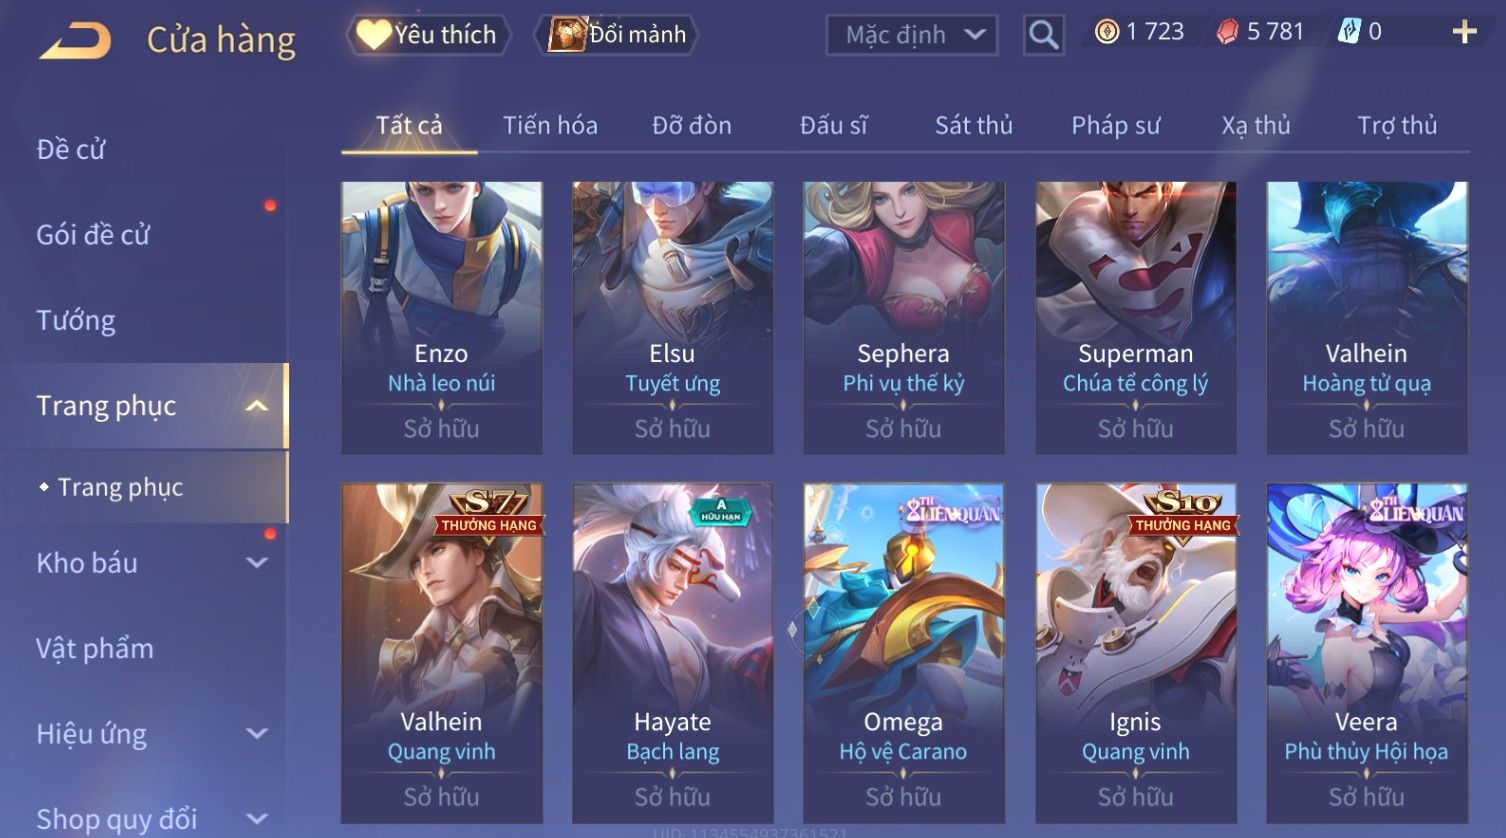Open the Mặc định sort dropdown
The width and height of the screenshot is (1506, 838).
[912, 36]
